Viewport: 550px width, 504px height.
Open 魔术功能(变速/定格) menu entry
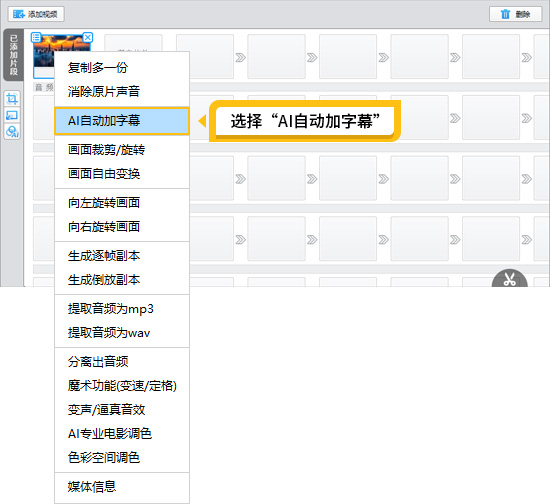point(122,386)
